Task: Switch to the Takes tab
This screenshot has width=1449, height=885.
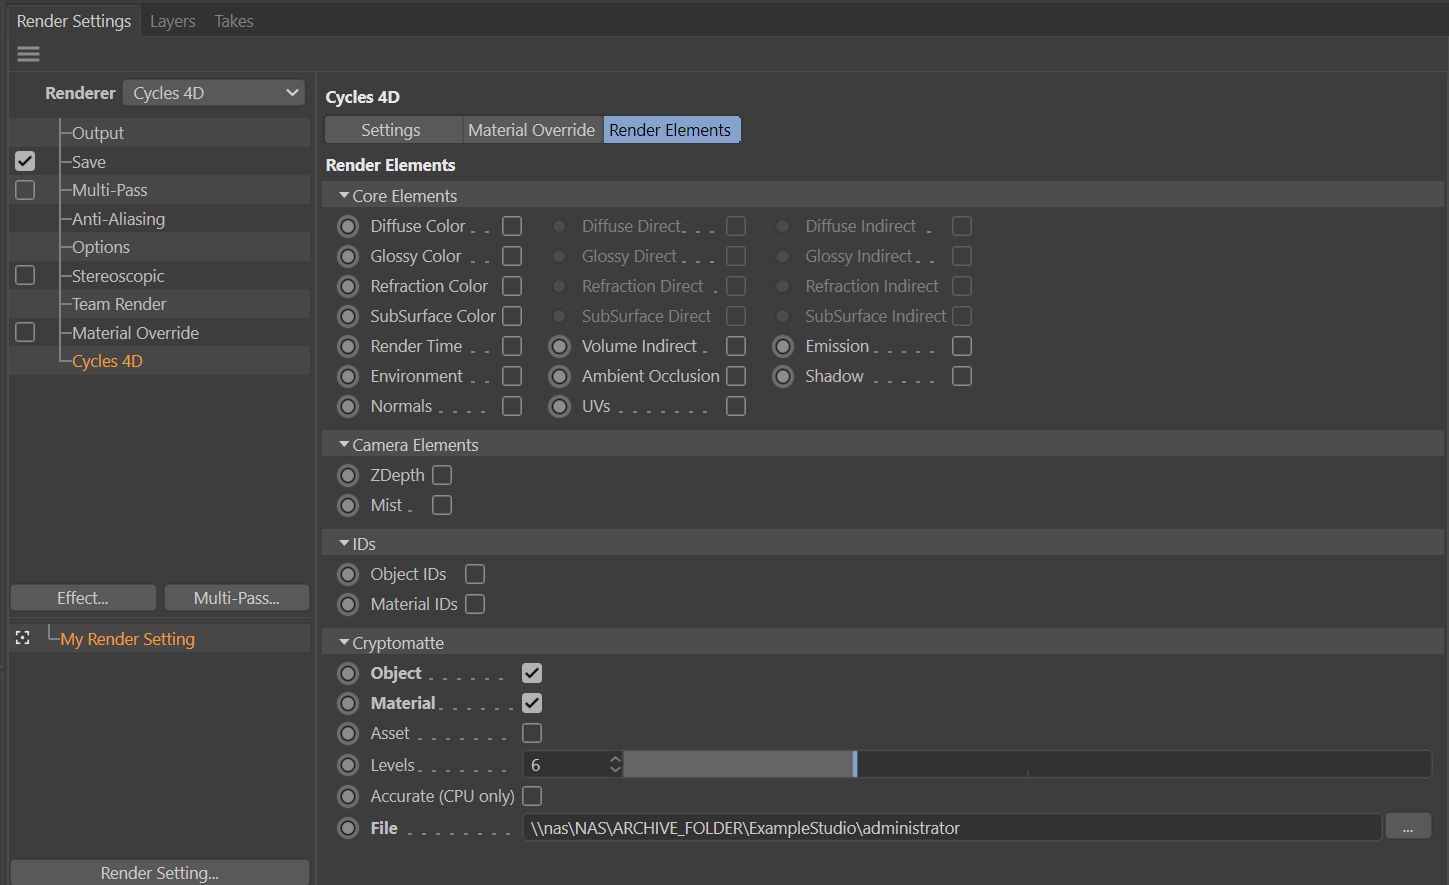Action: tap(234, 21)
